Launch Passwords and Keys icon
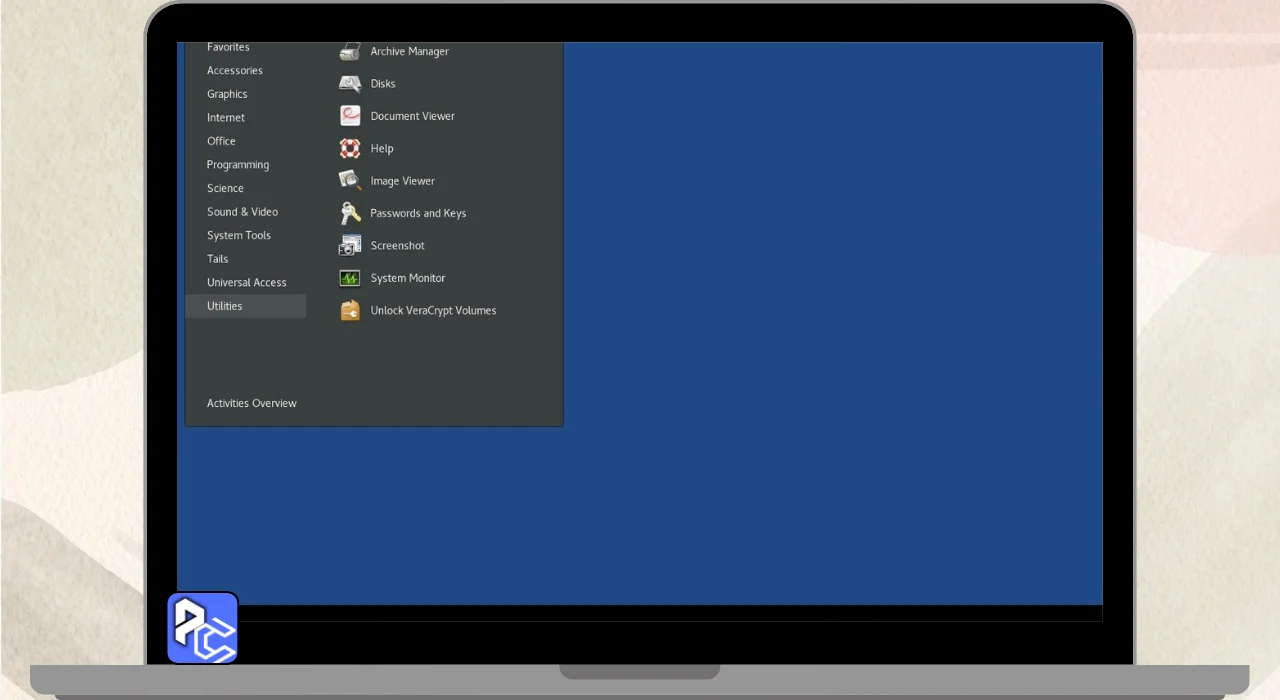The width and height of the screenshot is (1280, 700). (x=350, y=213)
